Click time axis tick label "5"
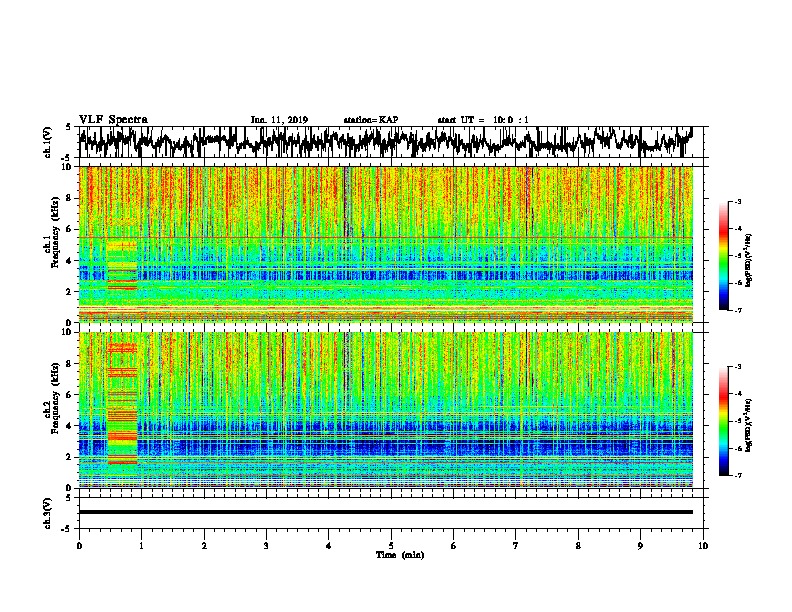The height and width of the screenshot is (612, 792). 391,546
